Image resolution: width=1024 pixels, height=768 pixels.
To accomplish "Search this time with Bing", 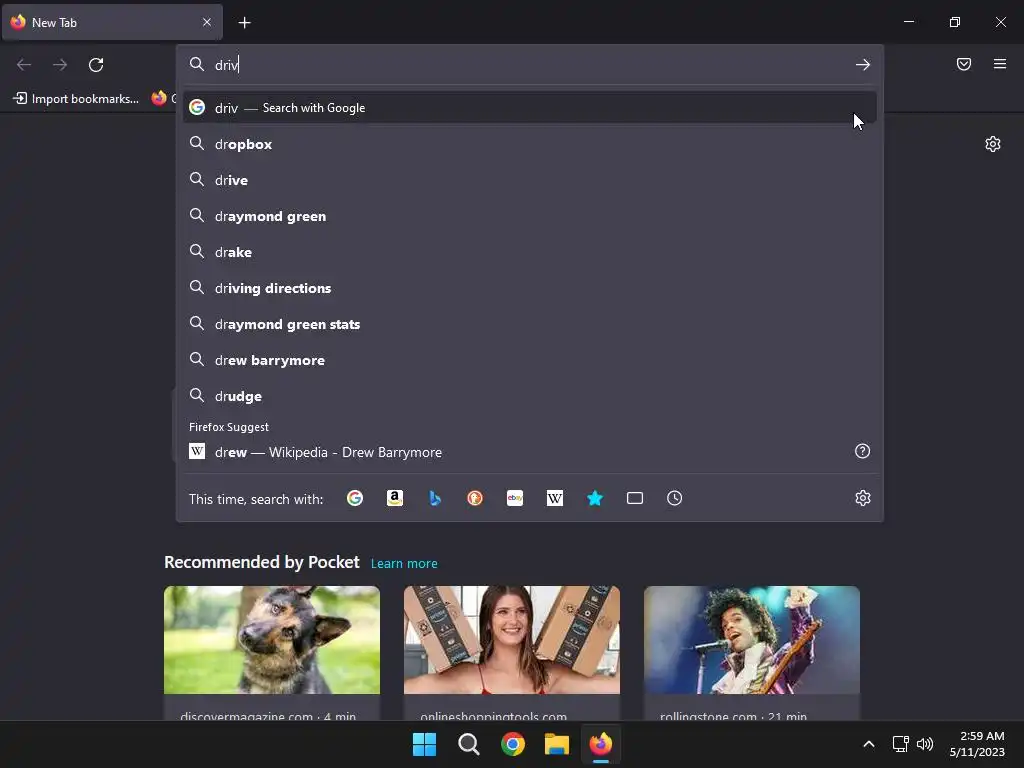I will 435,498.
